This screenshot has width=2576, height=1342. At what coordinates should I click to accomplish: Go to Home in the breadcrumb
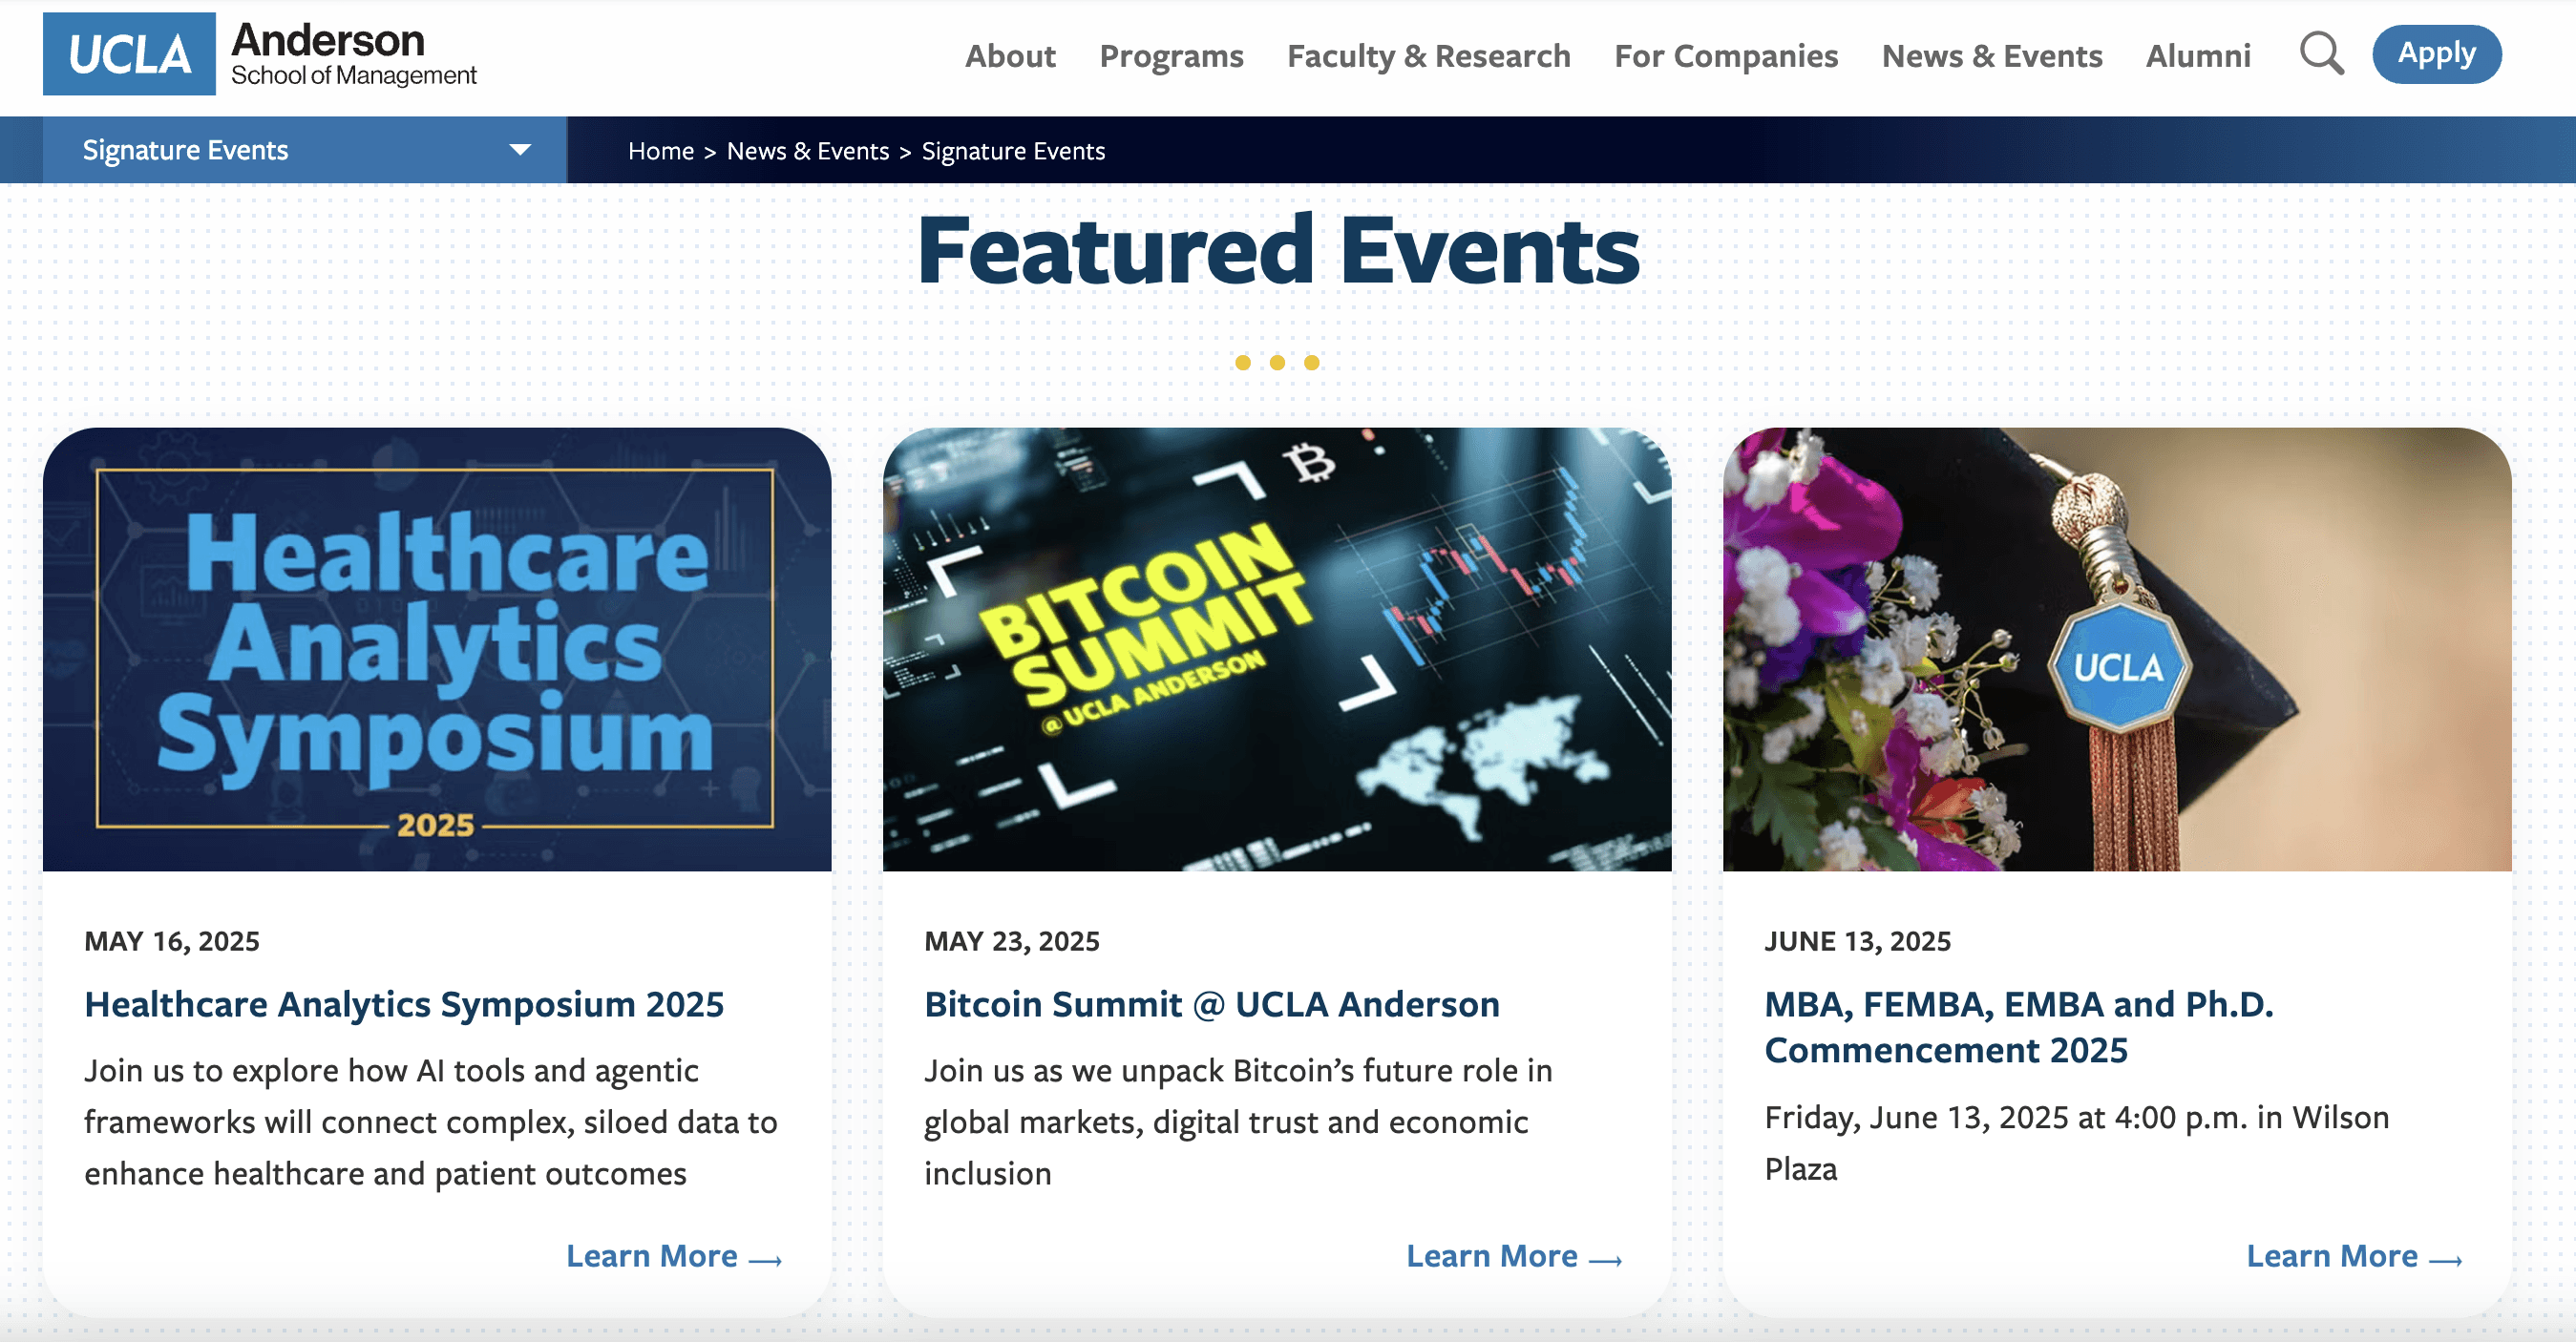point(660,151)
